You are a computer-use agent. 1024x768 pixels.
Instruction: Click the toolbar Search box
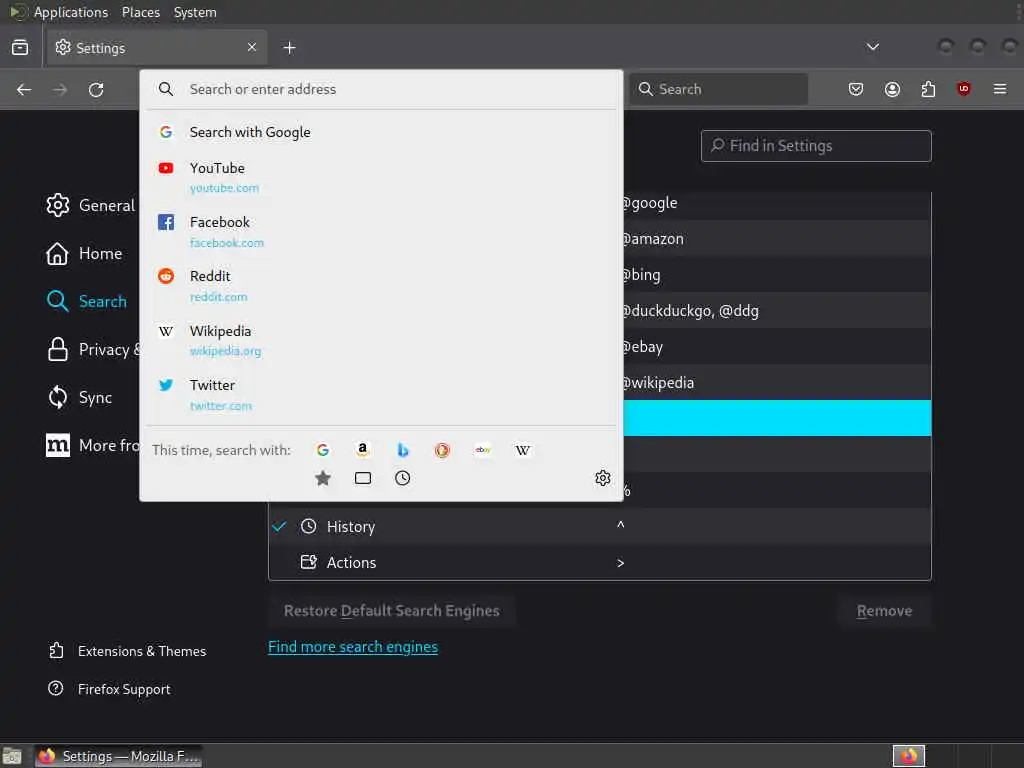pos(718,89)
